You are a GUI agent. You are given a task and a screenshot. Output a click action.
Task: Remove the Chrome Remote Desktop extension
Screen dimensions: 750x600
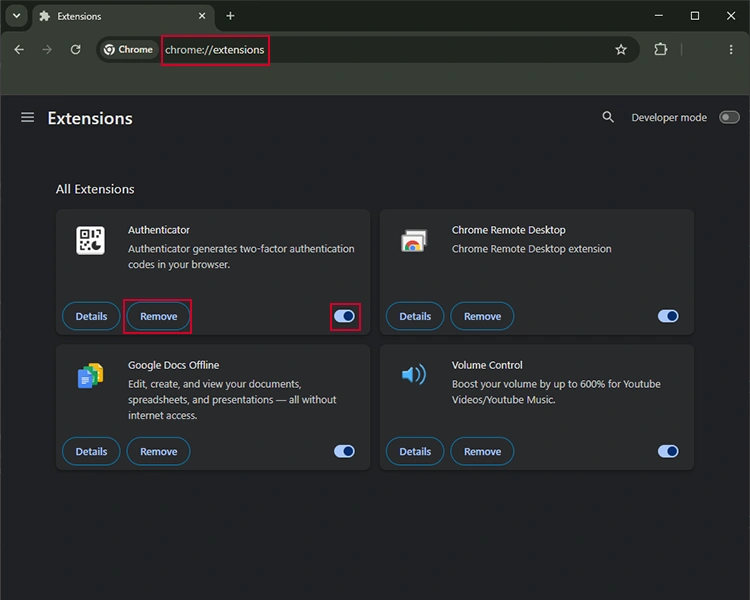[482, 316]
